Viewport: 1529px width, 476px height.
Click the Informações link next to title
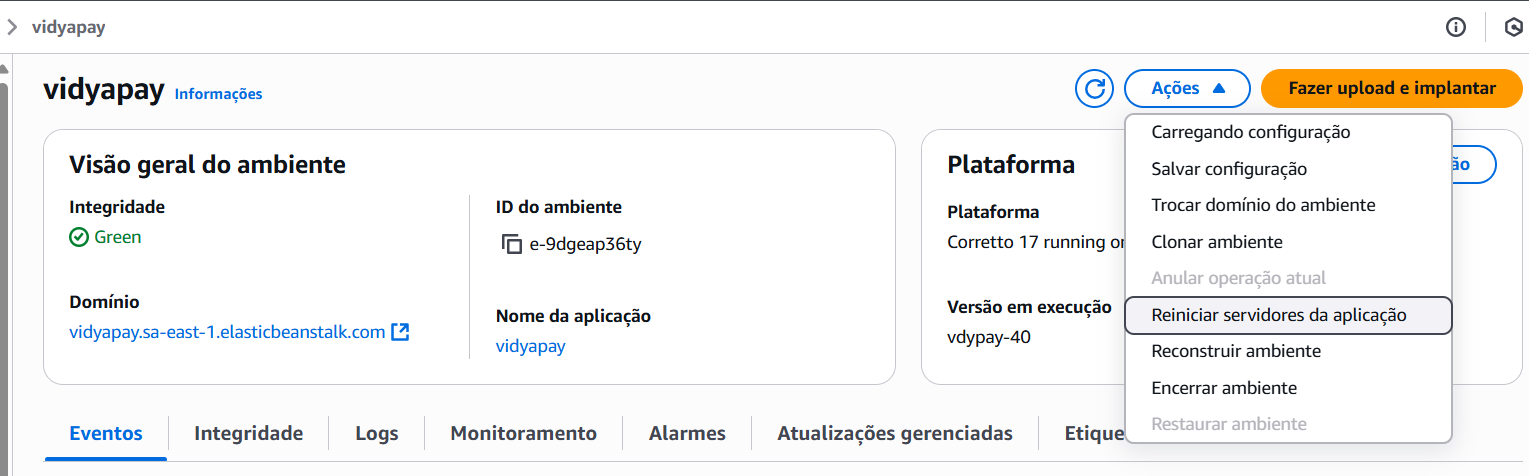[218, 94]
